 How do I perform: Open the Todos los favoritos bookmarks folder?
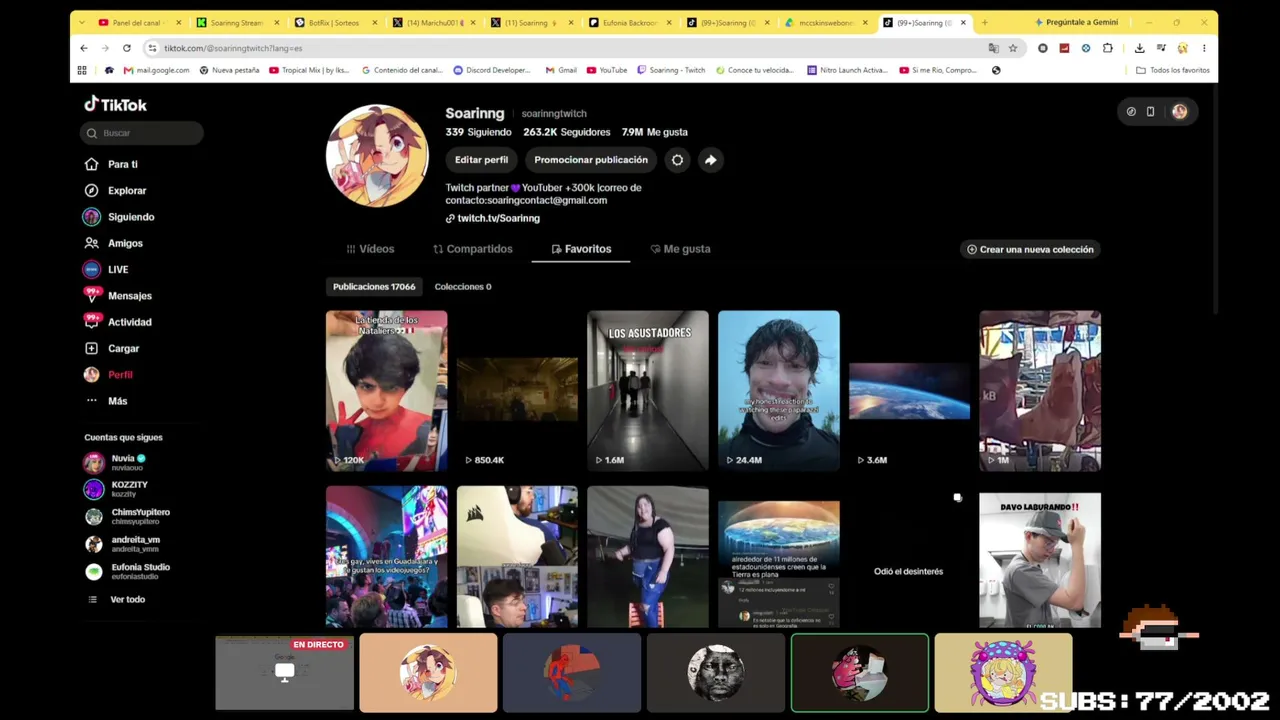pyautogui.click(x=1173, y=70)
